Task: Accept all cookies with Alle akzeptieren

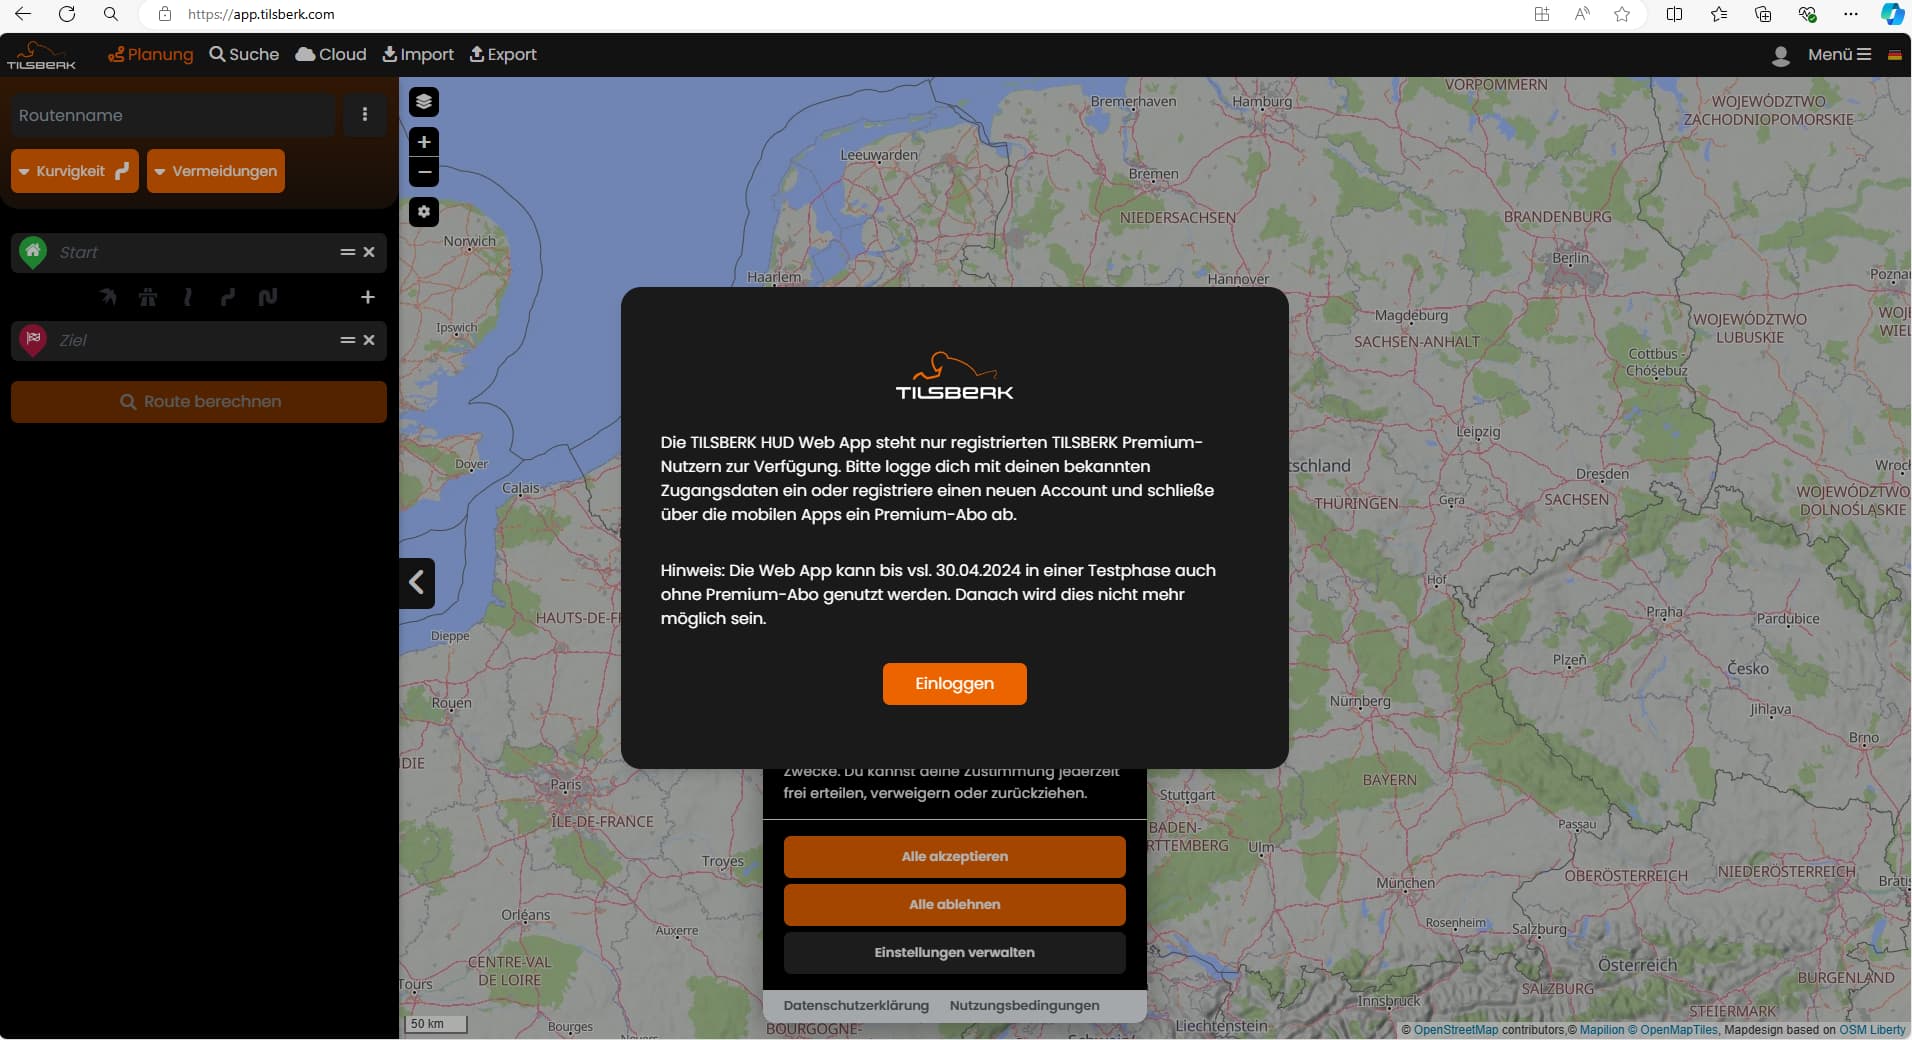Action: coord(954,856)
